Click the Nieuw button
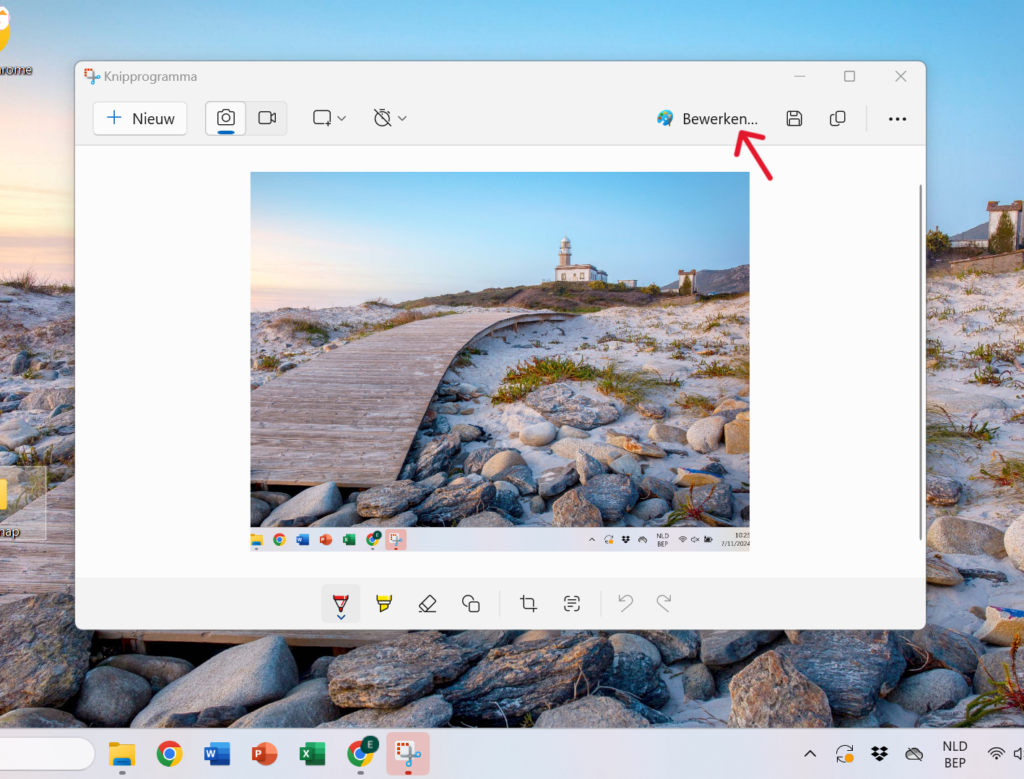 (x=140, y=118)
